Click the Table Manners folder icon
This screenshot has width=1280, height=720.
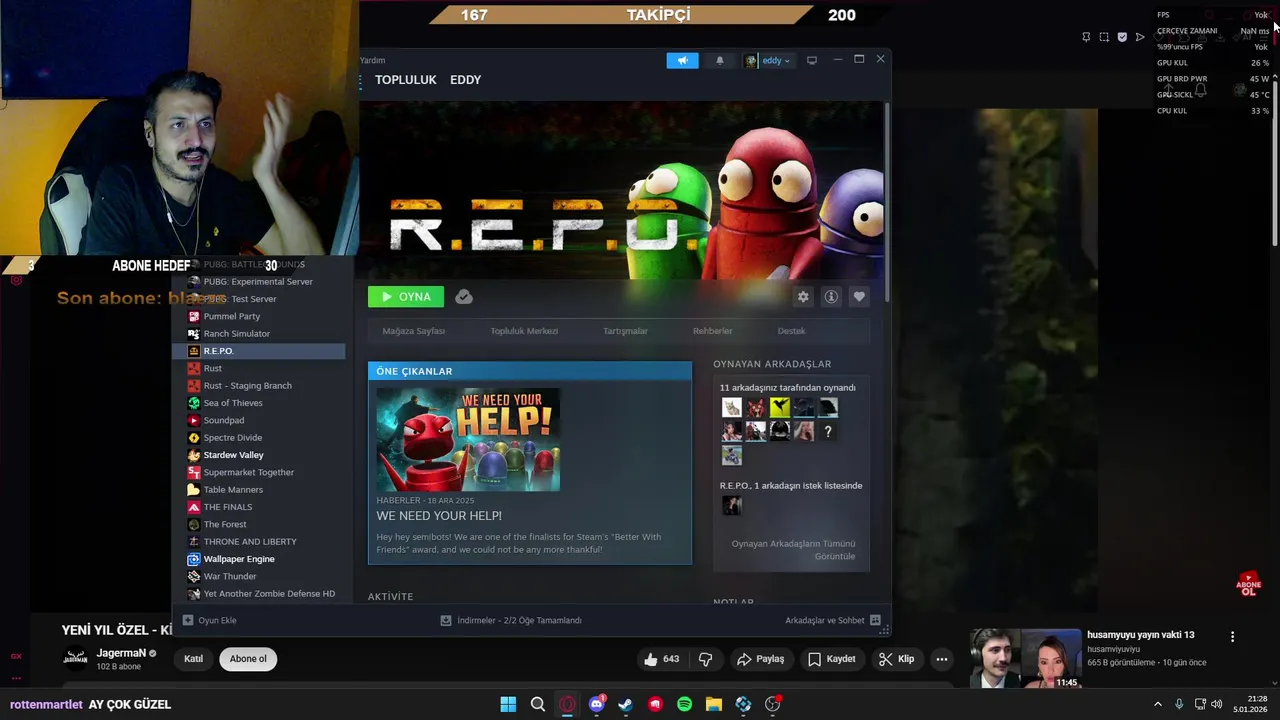[x=194, y=490]
